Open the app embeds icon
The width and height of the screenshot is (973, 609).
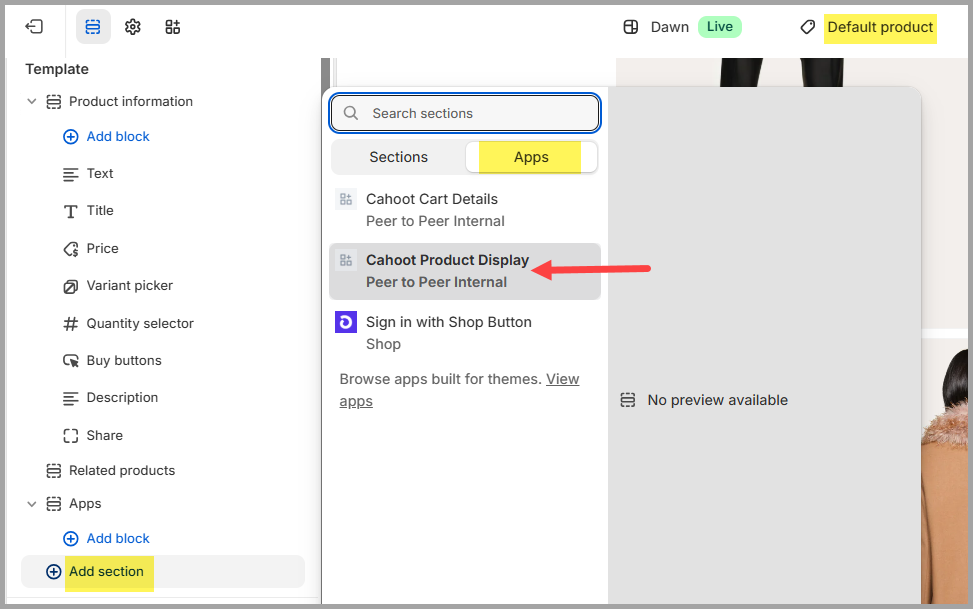coord(173,27)
